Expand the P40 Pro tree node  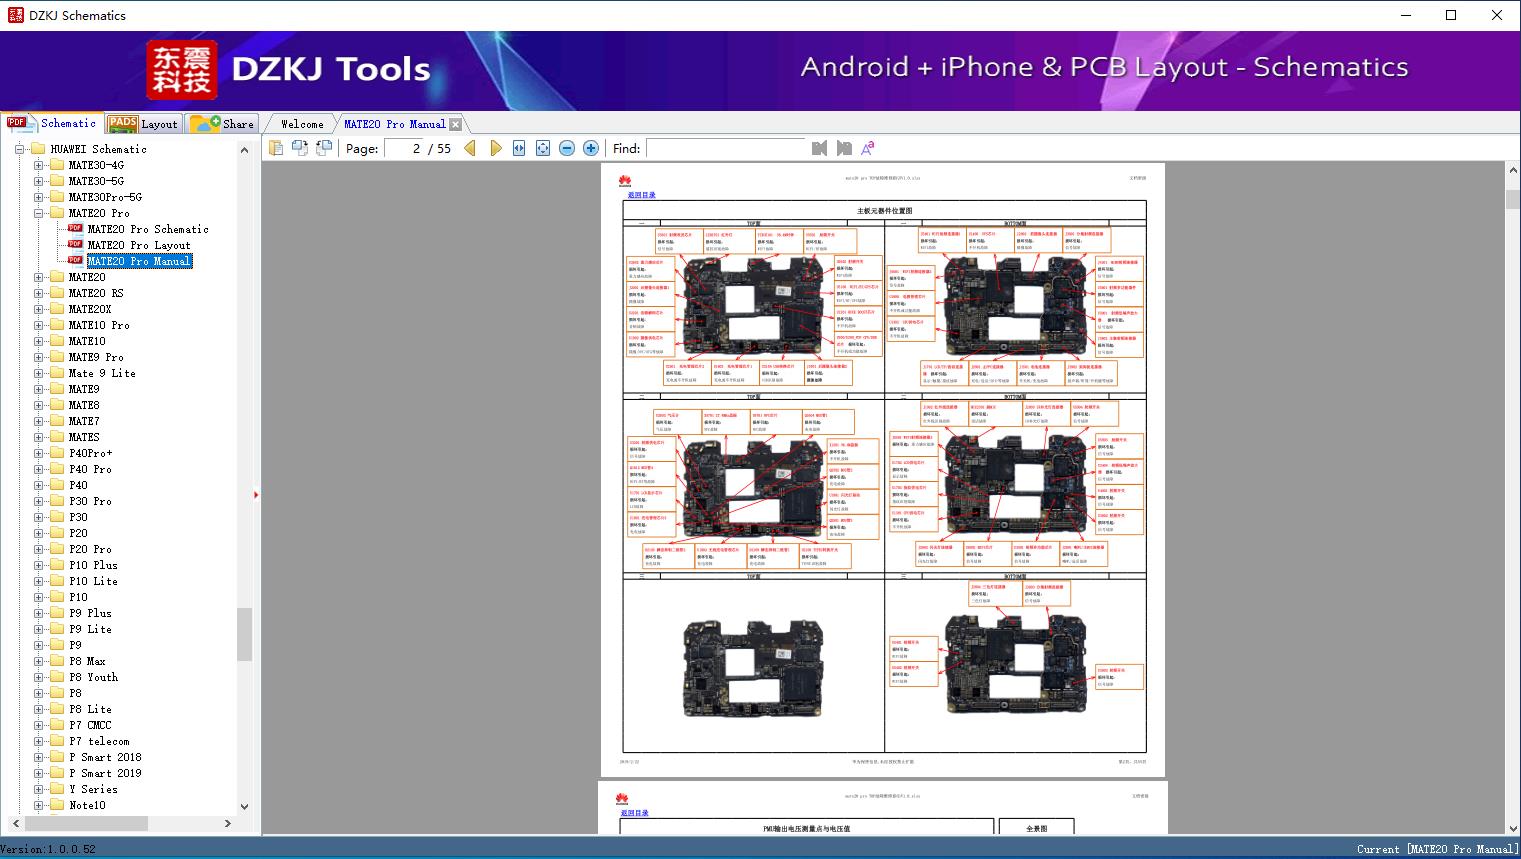coord(39,469)
